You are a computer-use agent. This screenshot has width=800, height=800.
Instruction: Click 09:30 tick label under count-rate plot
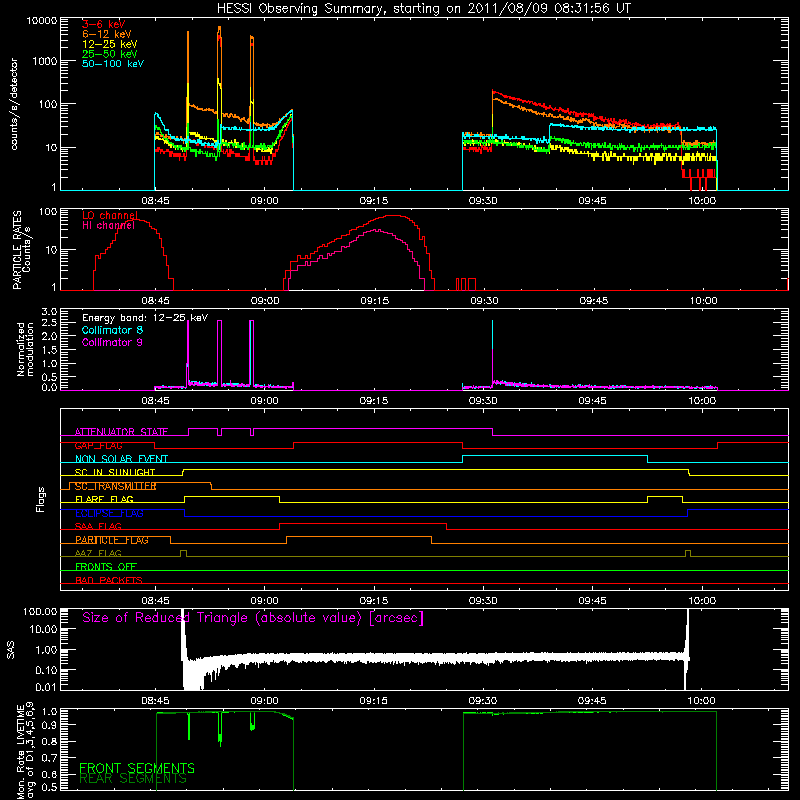(483, 201)
